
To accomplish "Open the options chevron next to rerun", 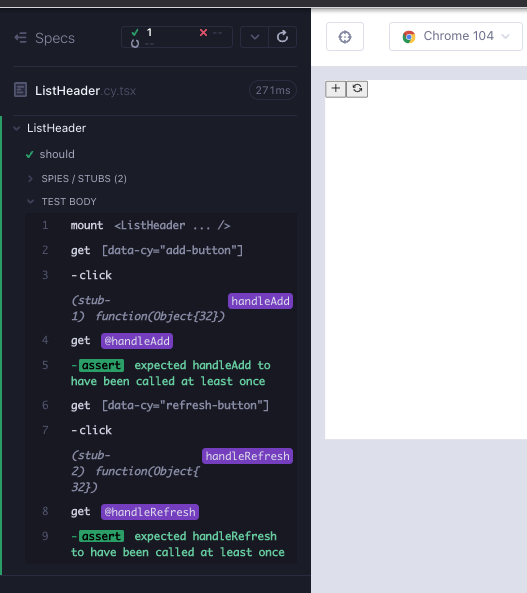I will coord(255,37).
